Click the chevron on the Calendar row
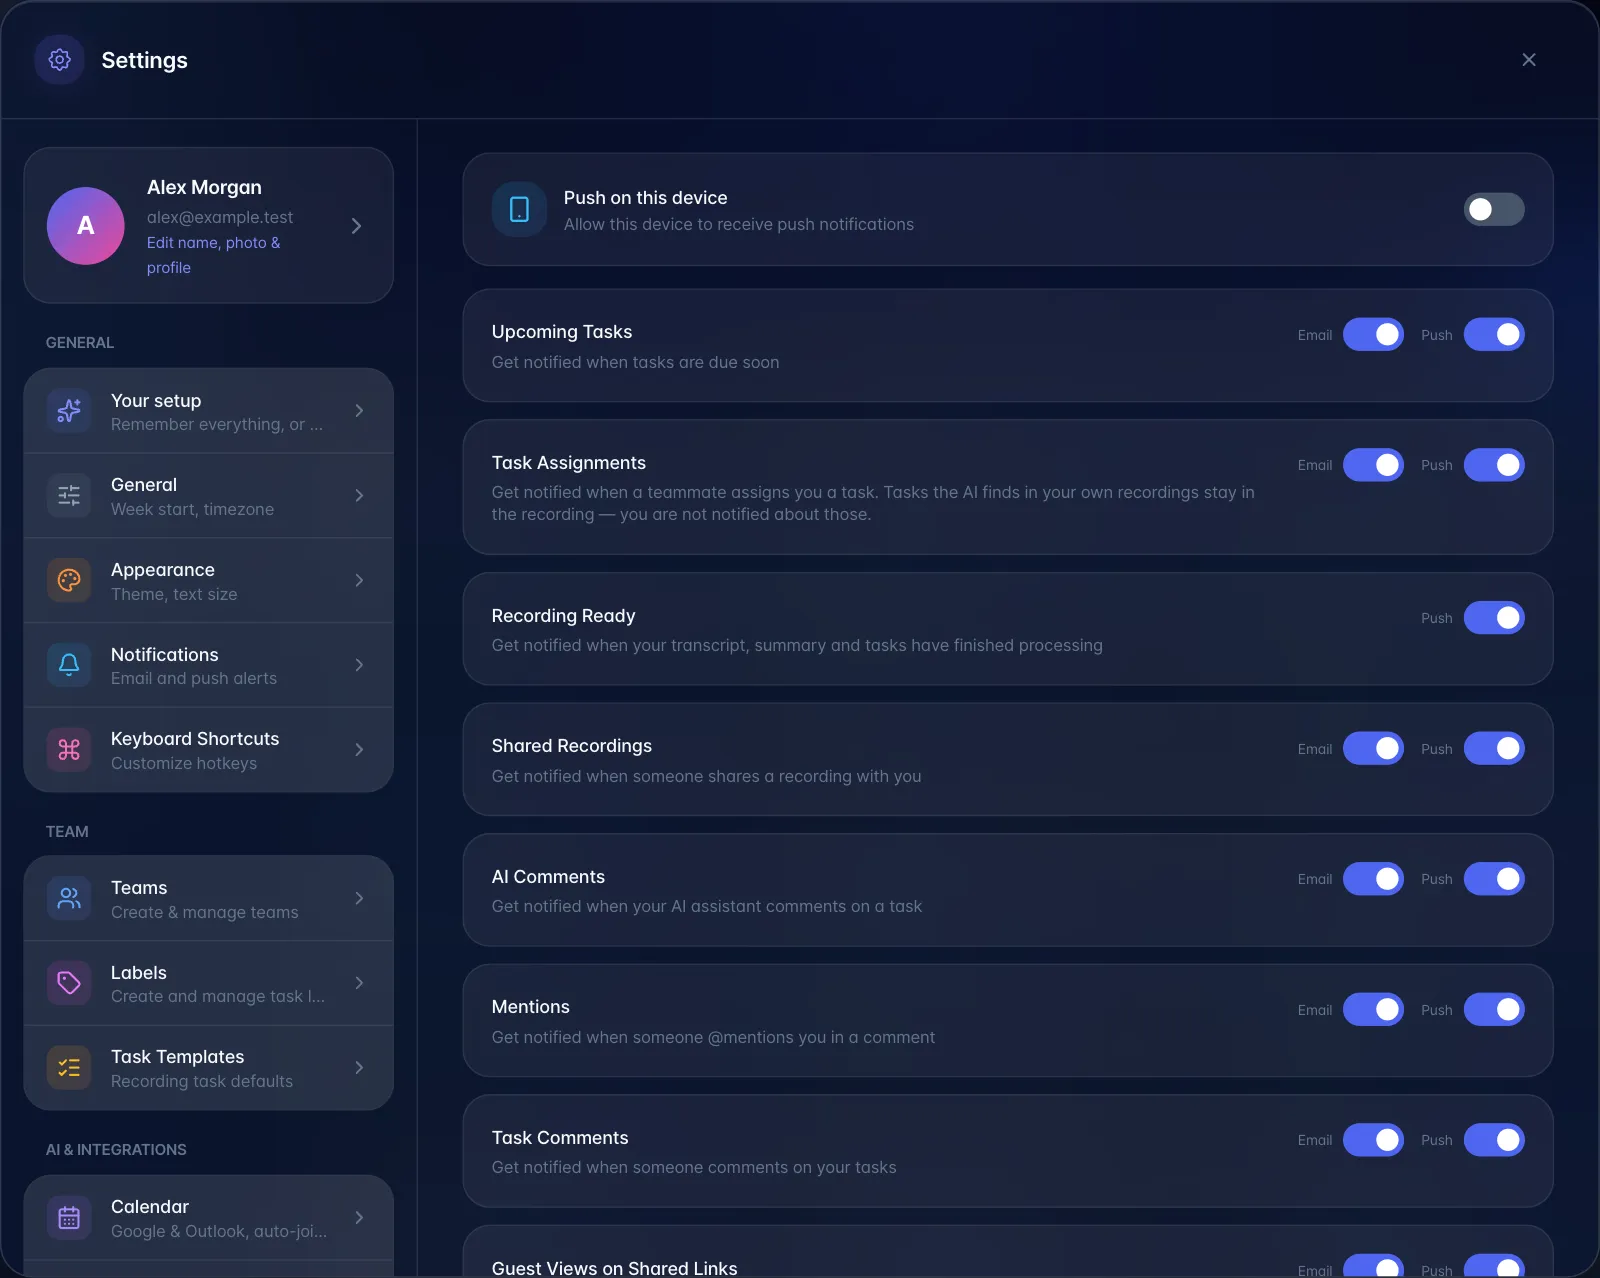 coord(359,1218)
